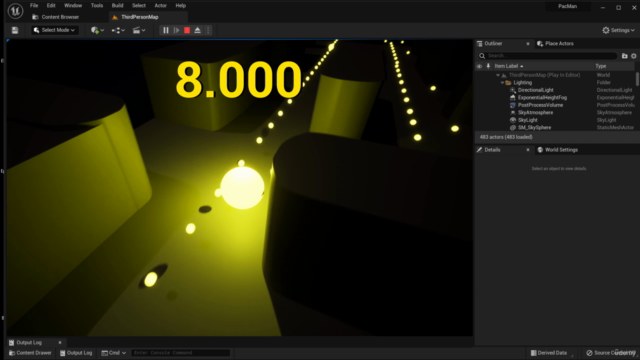Open the Build menu

[118, 6]
